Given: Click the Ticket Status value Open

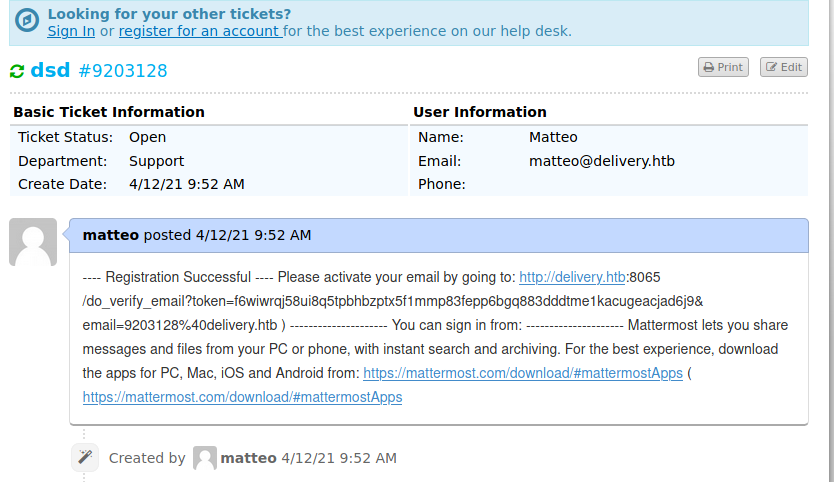Looking at the screenshot, I should (147, 137).
